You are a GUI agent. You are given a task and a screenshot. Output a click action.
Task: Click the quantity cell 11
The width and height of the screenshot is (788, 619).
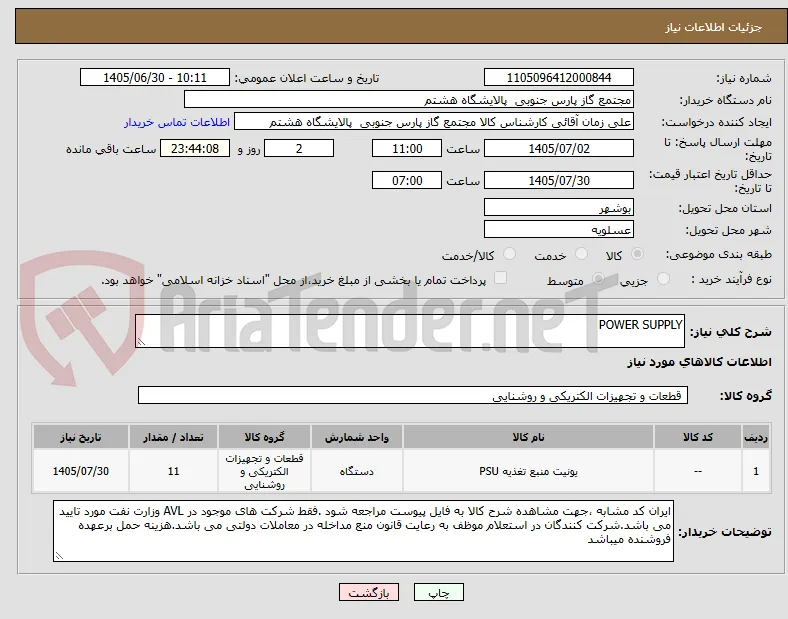coord(173,471)
